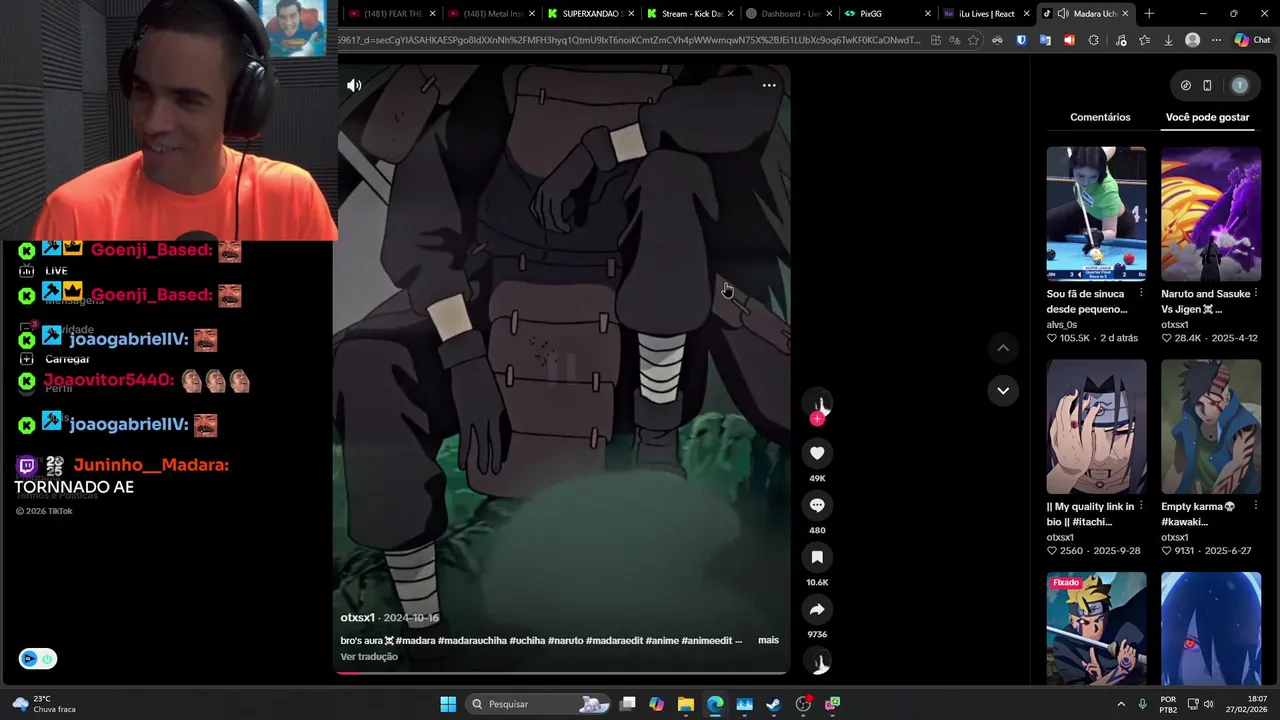
Task: Open a new browser tab
Action: coord(1149,14)
